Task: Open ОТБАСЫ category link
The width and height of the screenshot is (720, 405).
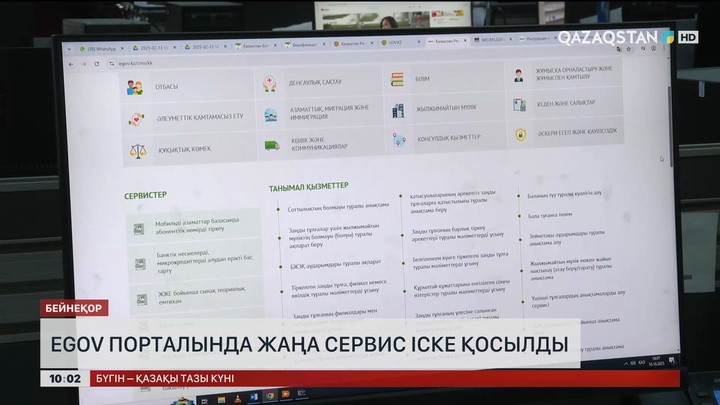Action: tap(167, 87)
